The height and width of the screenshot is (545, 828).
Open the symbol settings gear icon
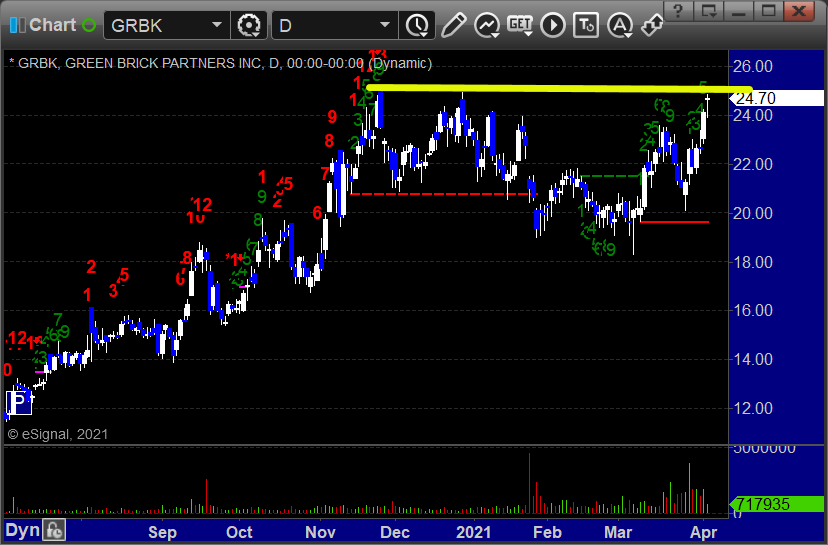(x=249, y=25)
